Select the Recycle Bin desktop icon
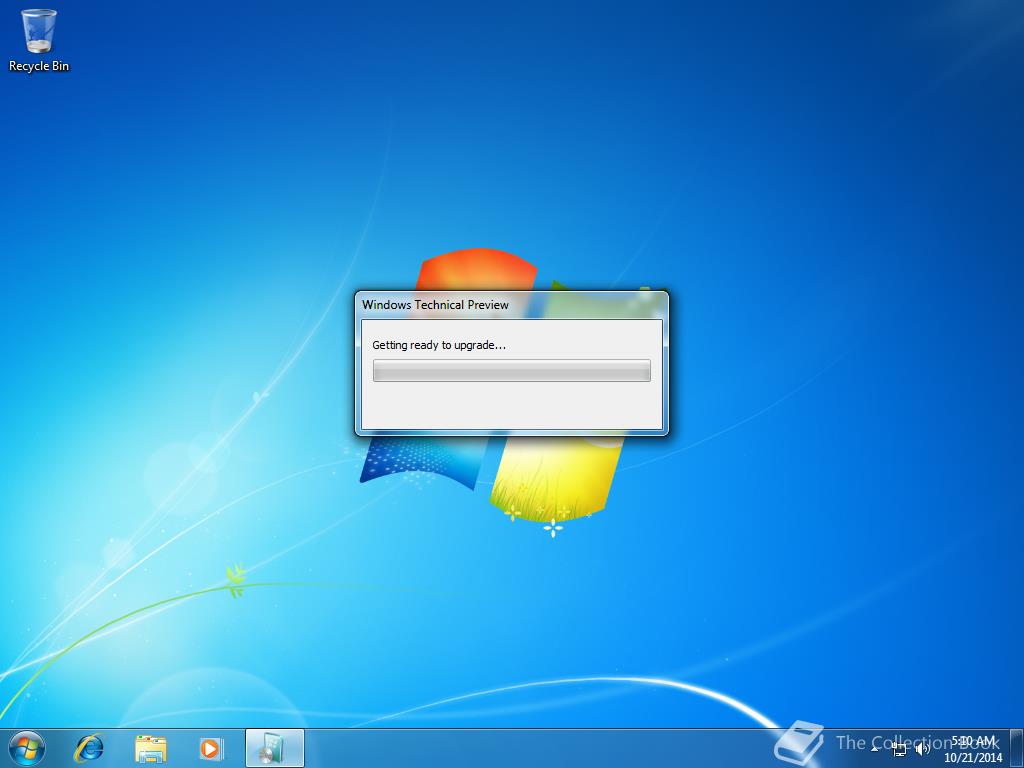The image size is (1024, 768). click(39, 40)
